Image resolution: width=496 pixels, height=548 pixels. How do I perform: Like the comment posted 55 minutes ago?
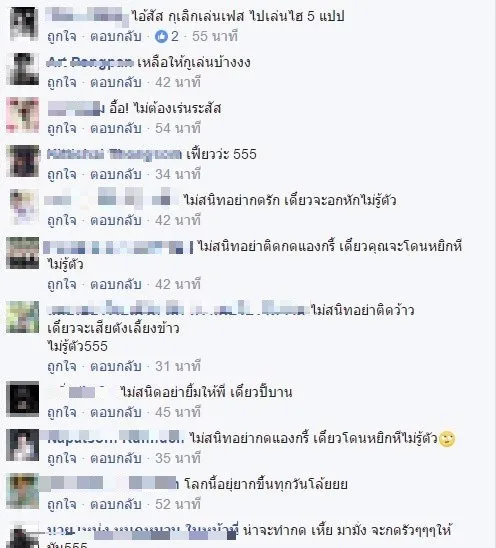coord(62,37)
